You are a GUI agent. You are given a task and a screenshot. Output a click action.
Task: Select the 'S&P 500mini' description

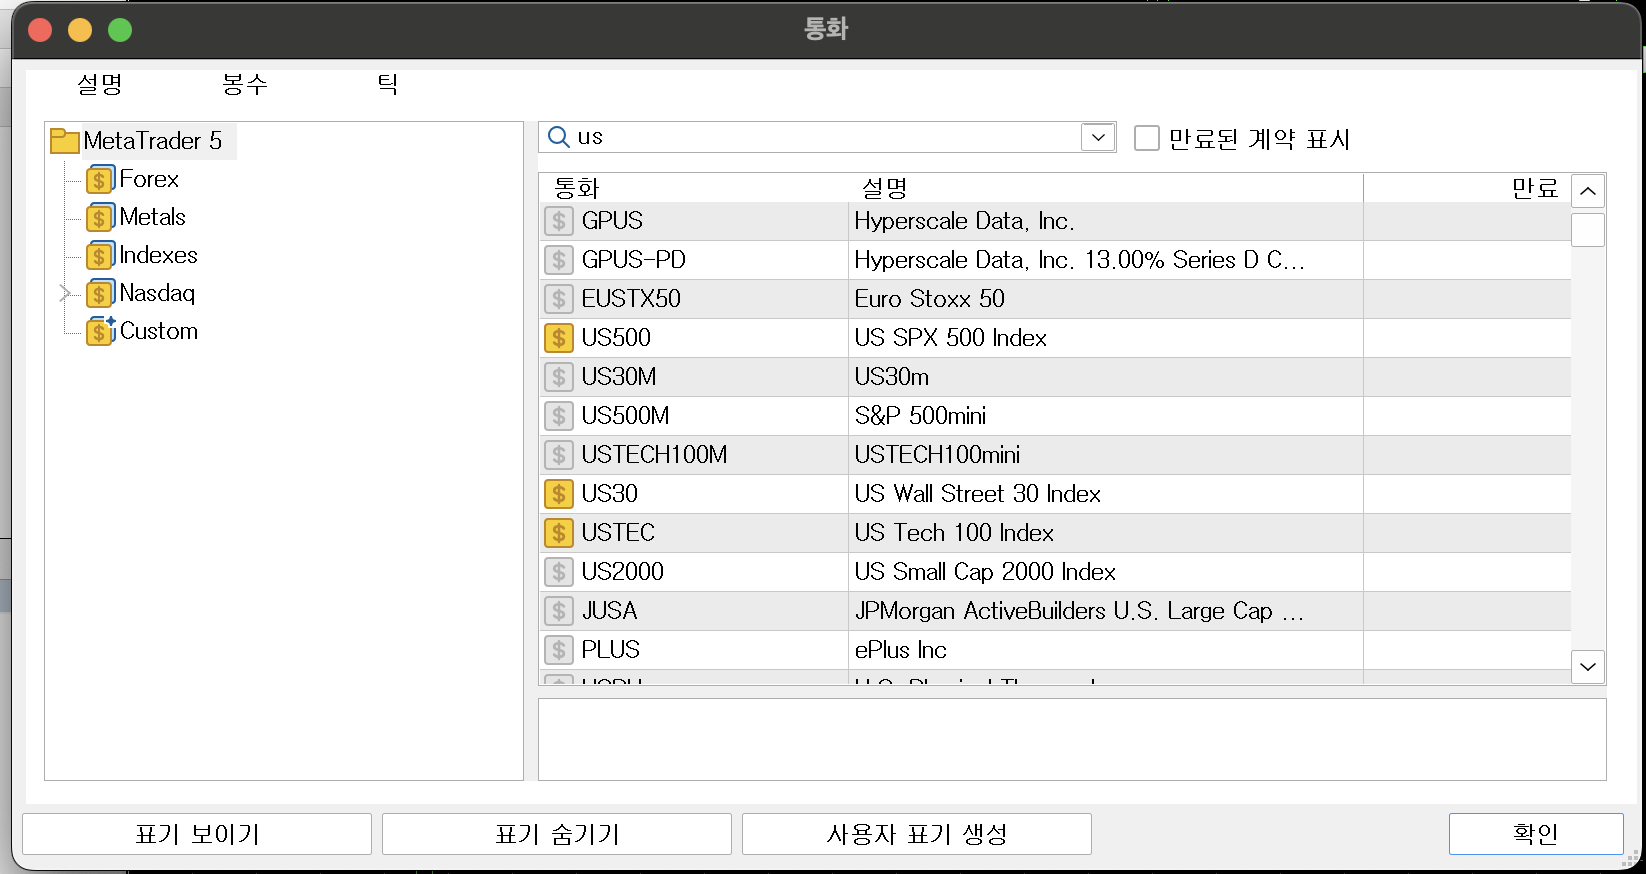tap(920, 416)
